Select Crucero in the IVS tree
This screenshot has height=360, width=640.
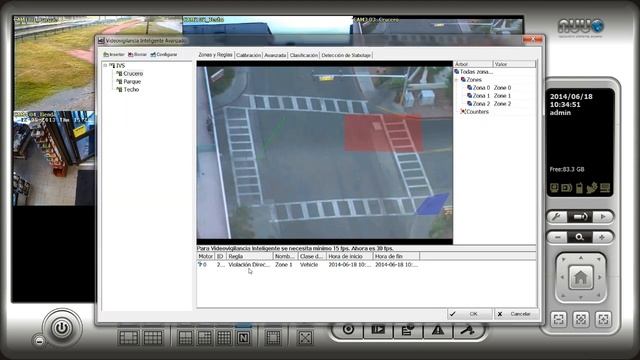tap(133, 73)
